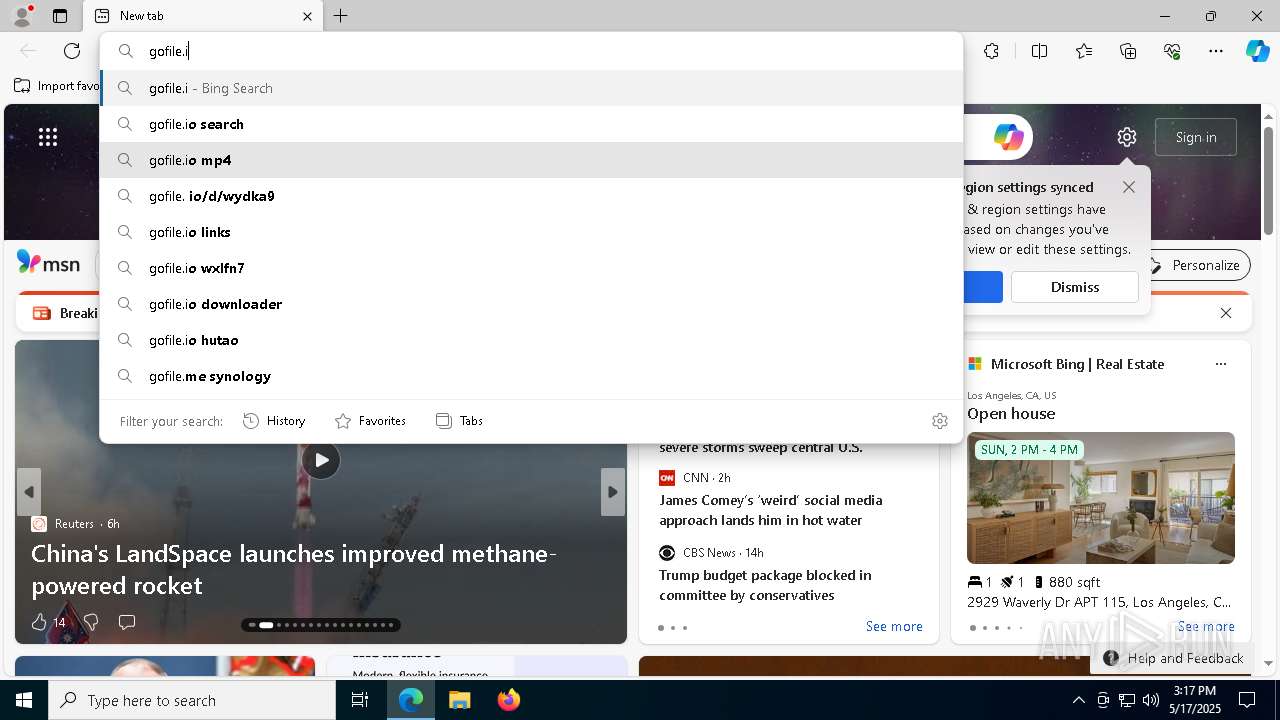Filter search by History
The image size is (1280, 720).
(x=274, y=421)
